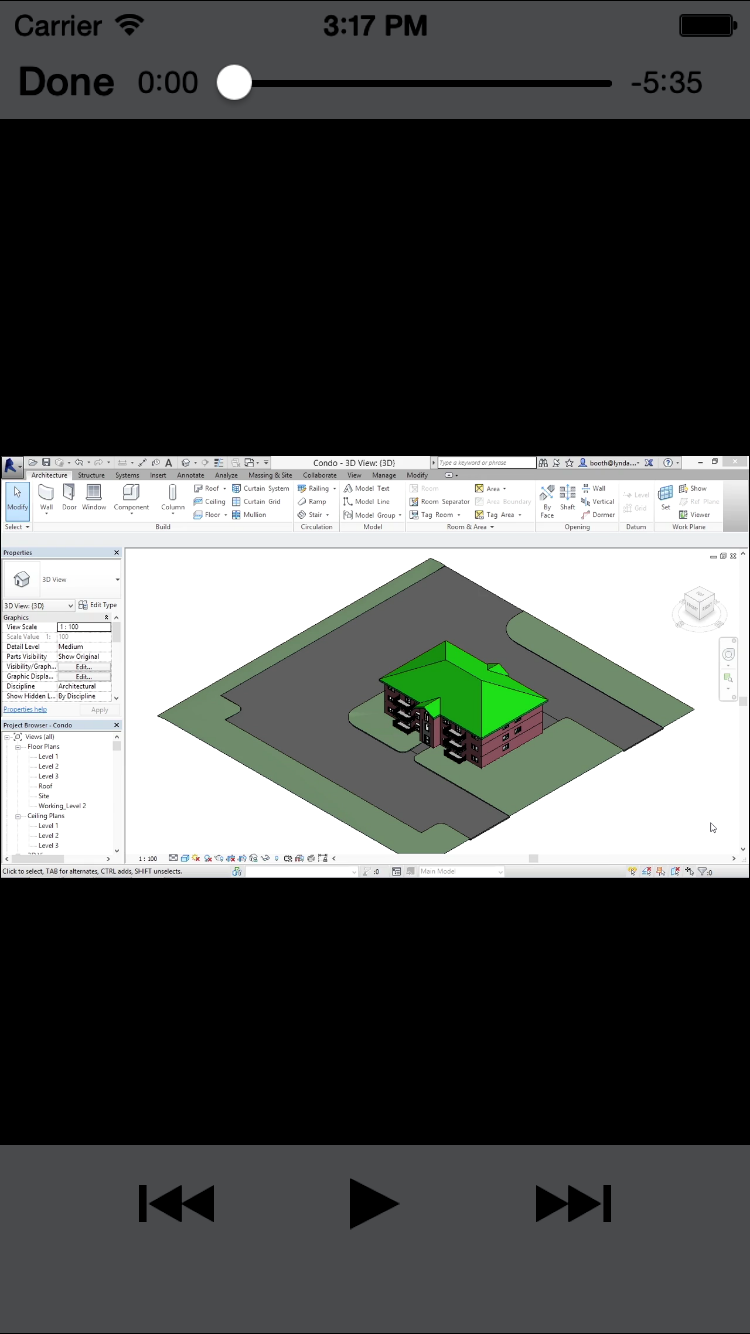Viewport: 750px width, 1334px height.
Task: Pick the Curtain Grid tool
Action: tap(256, 501)
